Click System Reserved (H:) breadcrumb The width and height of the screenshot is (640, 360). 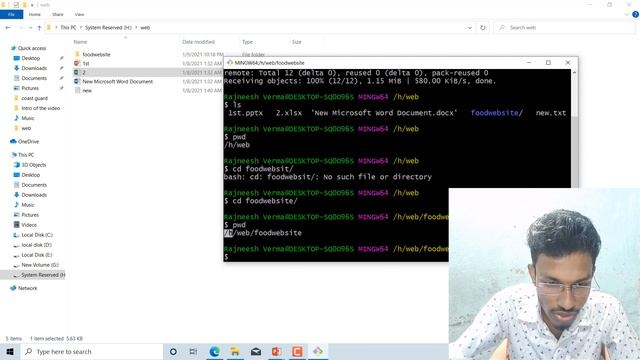pyautogui.click(x=108, y=28)
